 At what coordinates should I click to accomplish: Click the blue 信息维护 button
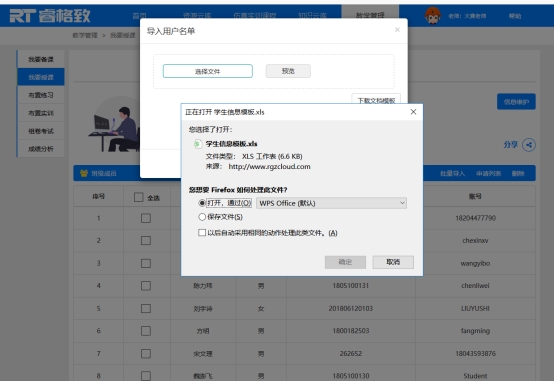click(516, 102)
